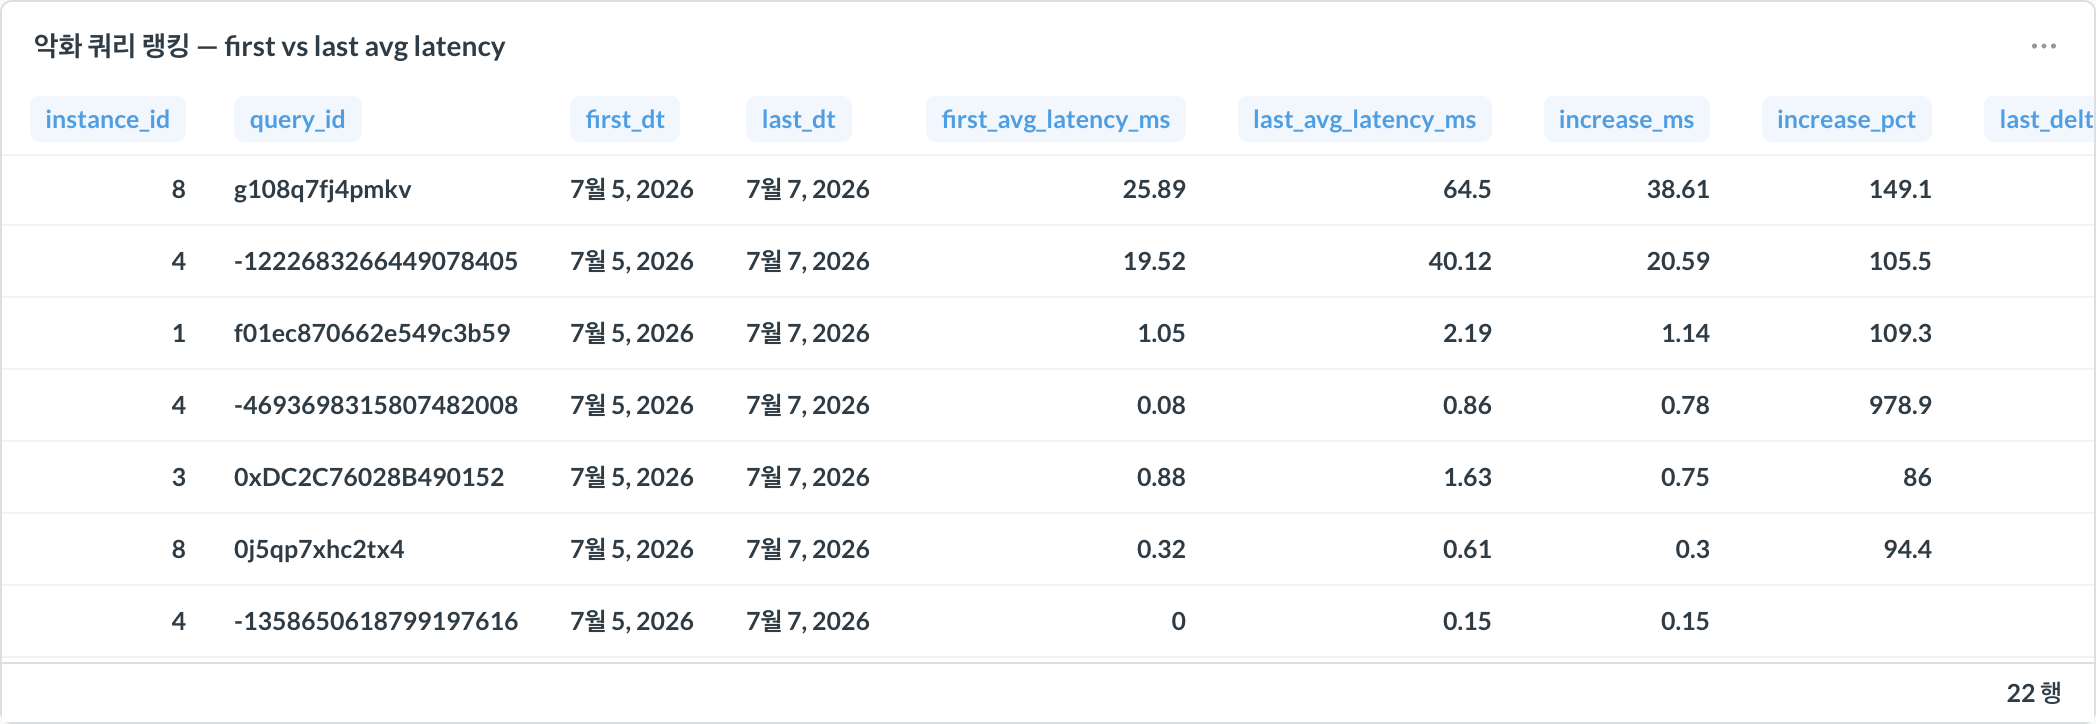2096x724 pixels.
Task: Open the card's three-dot options menu
Action: (2043, 46)
